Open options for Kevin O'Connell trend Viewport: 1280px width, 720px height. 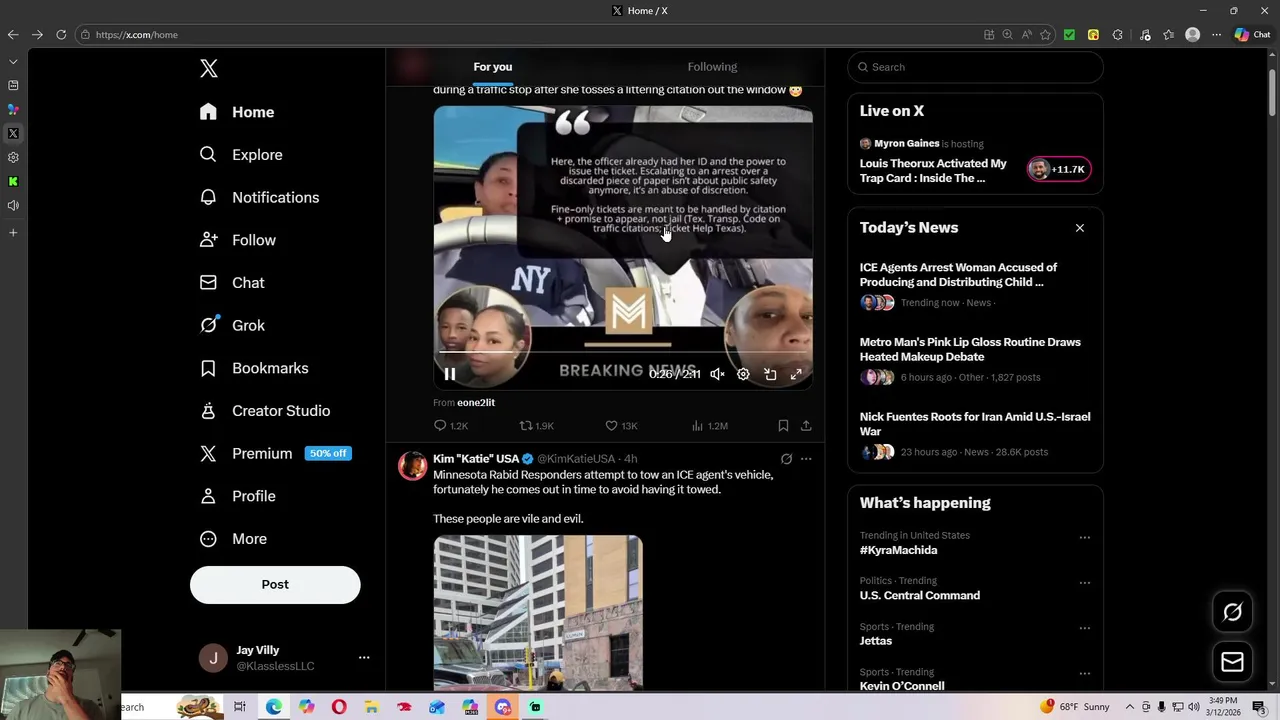1084,674
